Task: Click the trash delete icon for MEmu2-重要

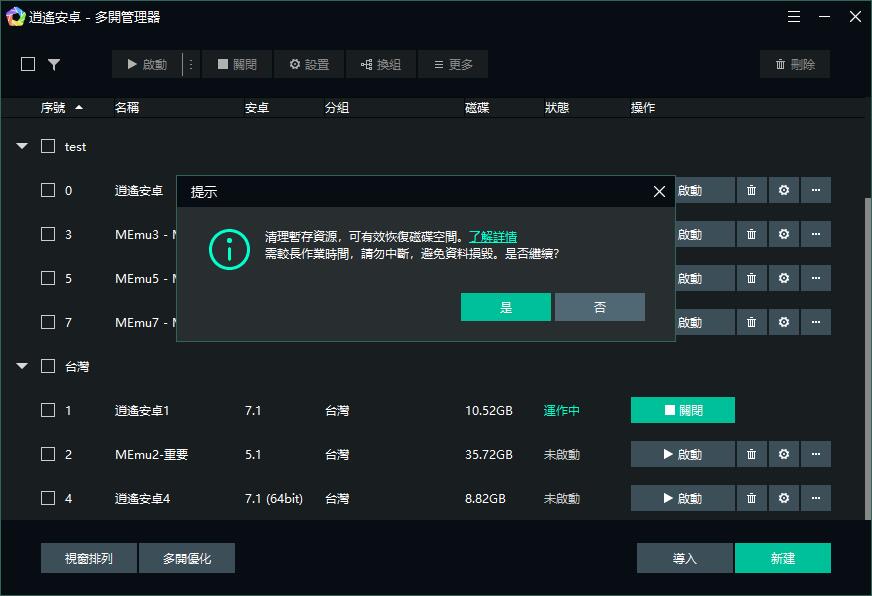Action: [751, 454]
